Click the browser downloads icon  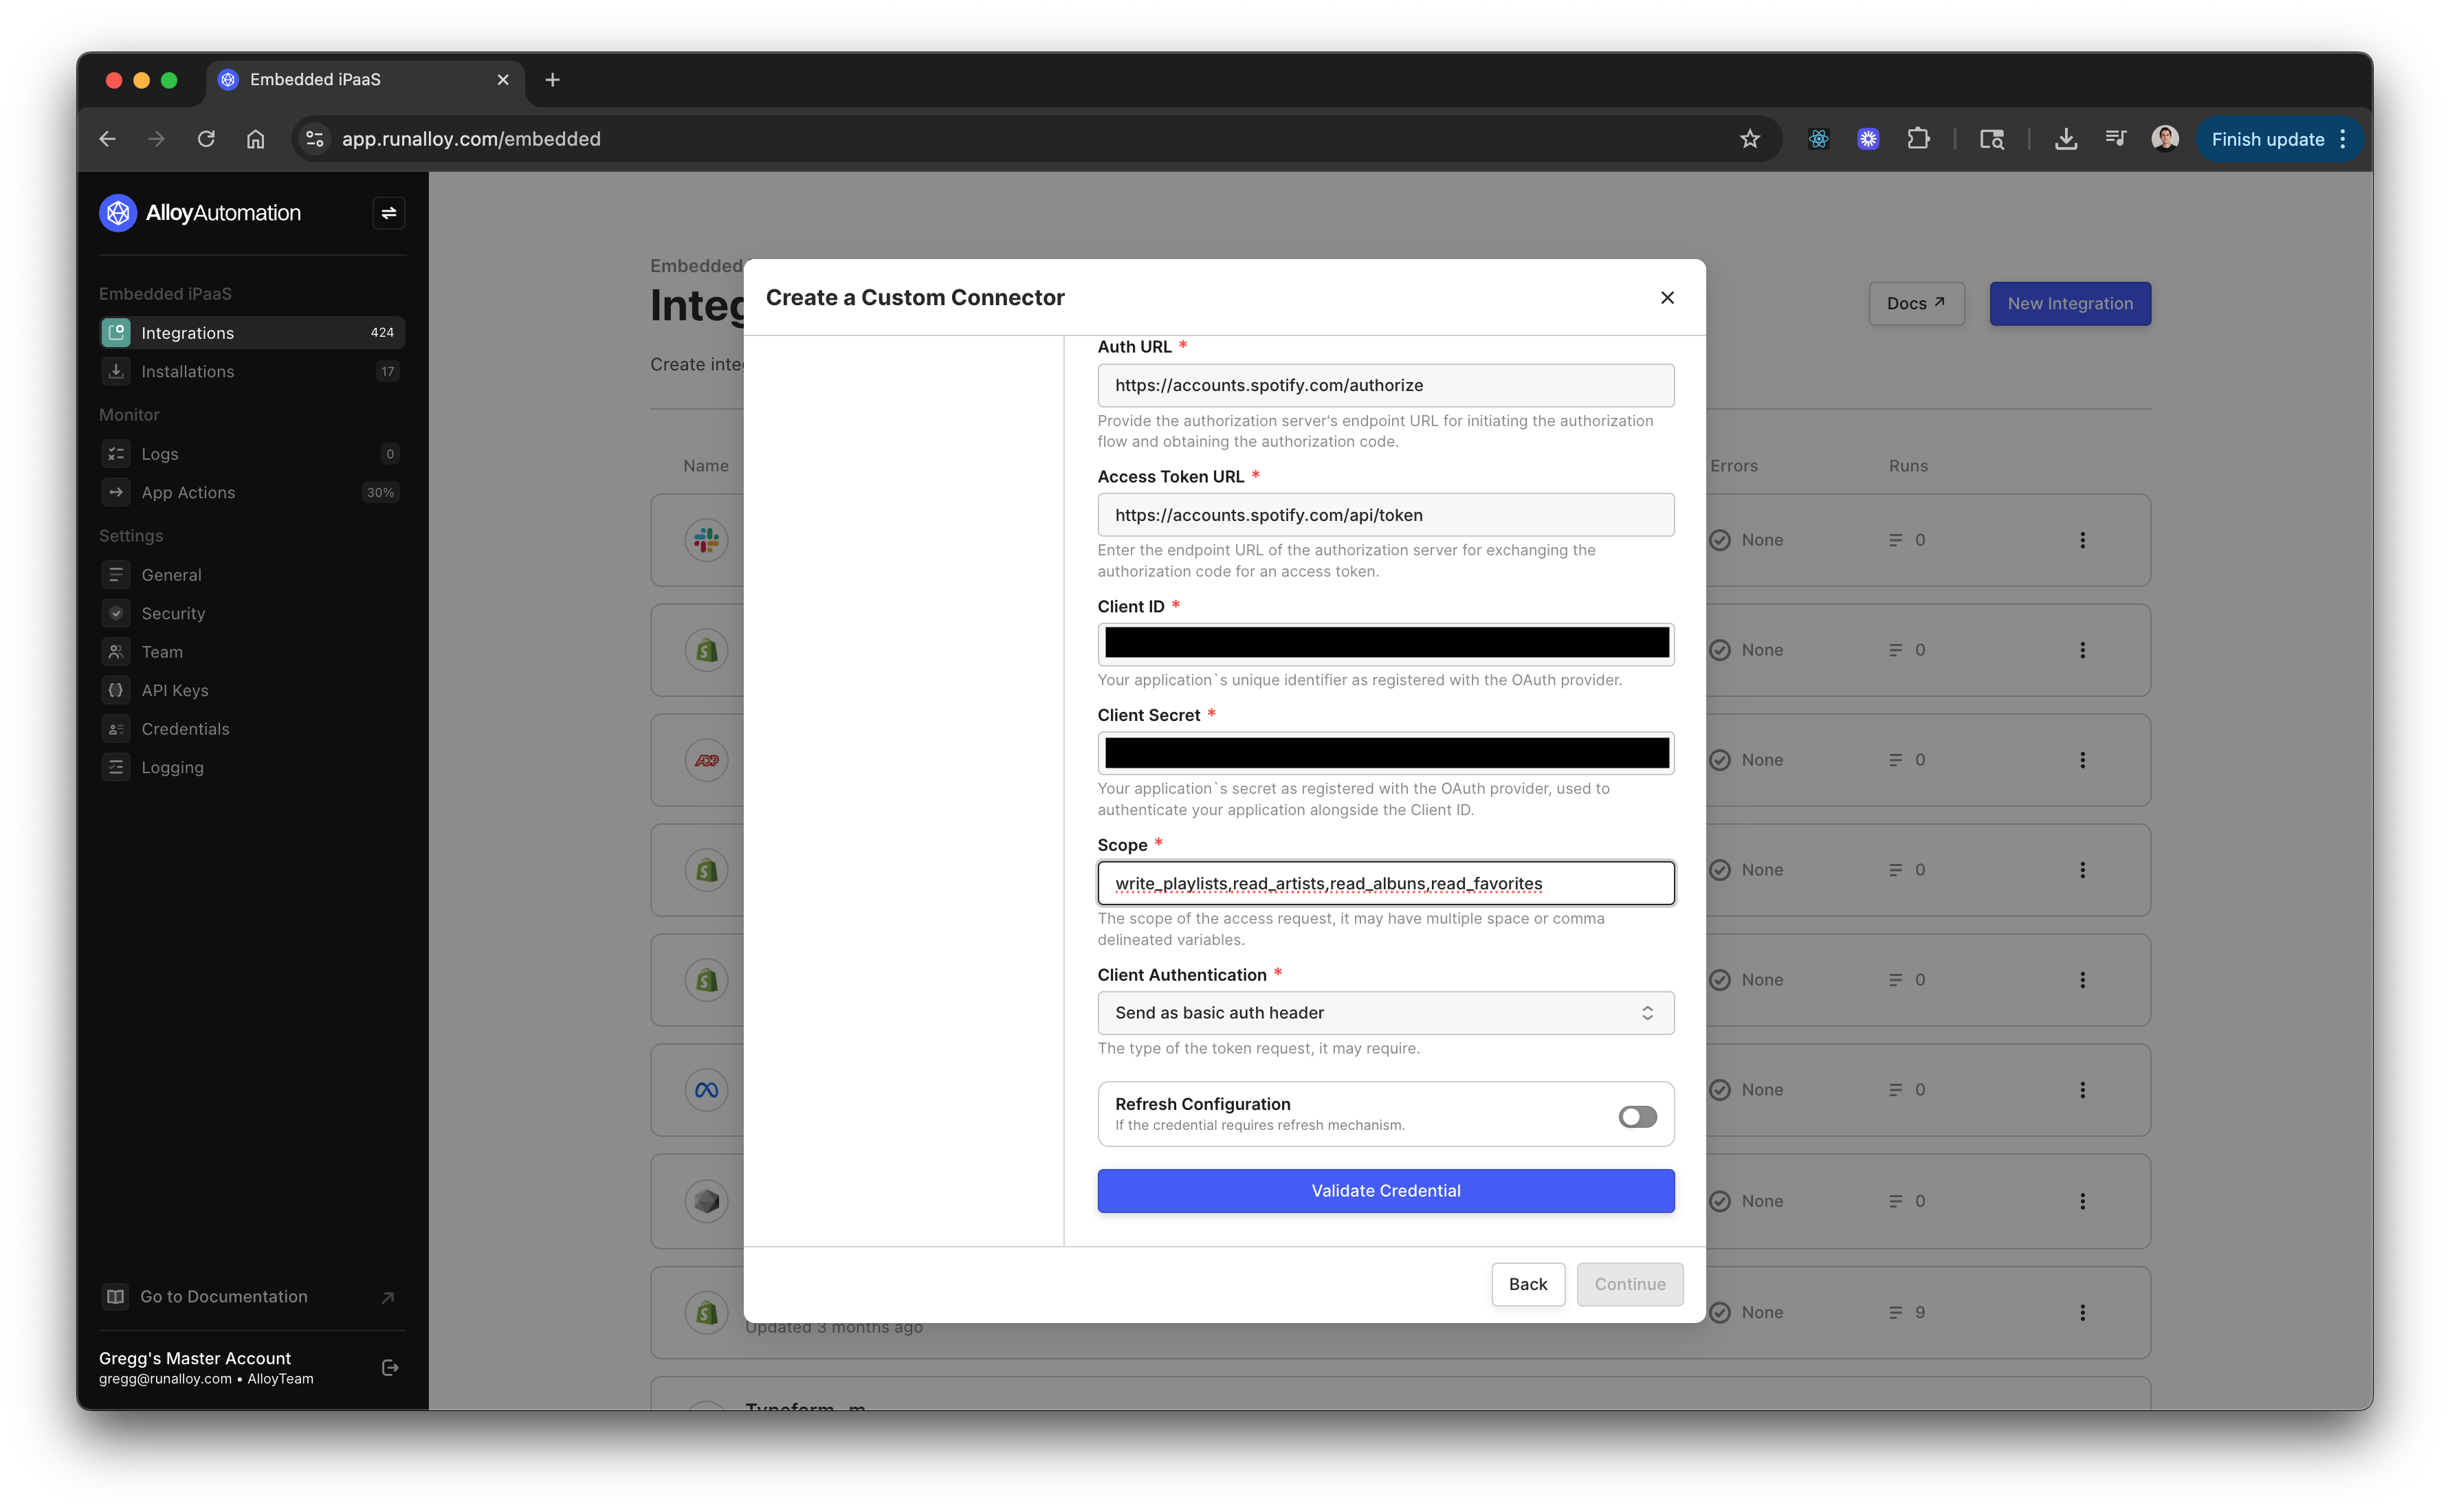pyautogui.click(x=2065, y=139)
